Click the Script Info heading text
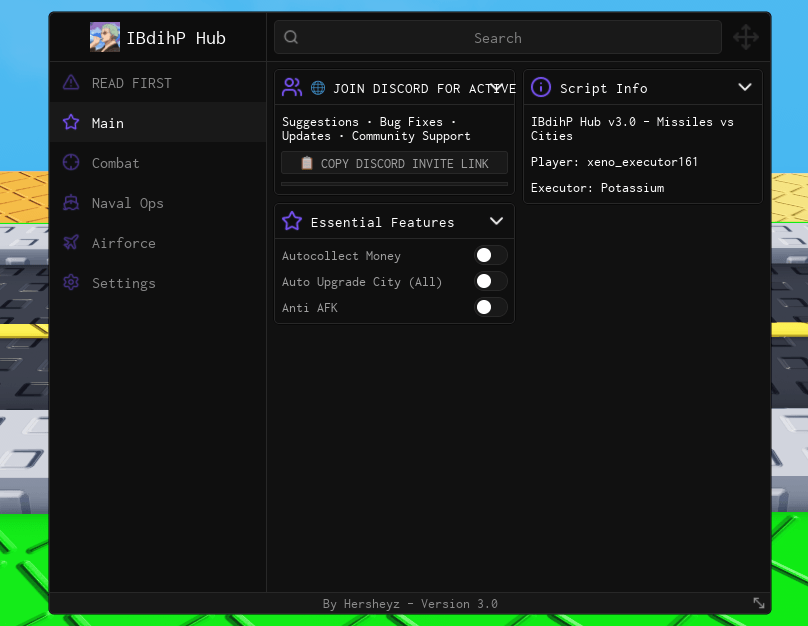 (x=603, y=88)
